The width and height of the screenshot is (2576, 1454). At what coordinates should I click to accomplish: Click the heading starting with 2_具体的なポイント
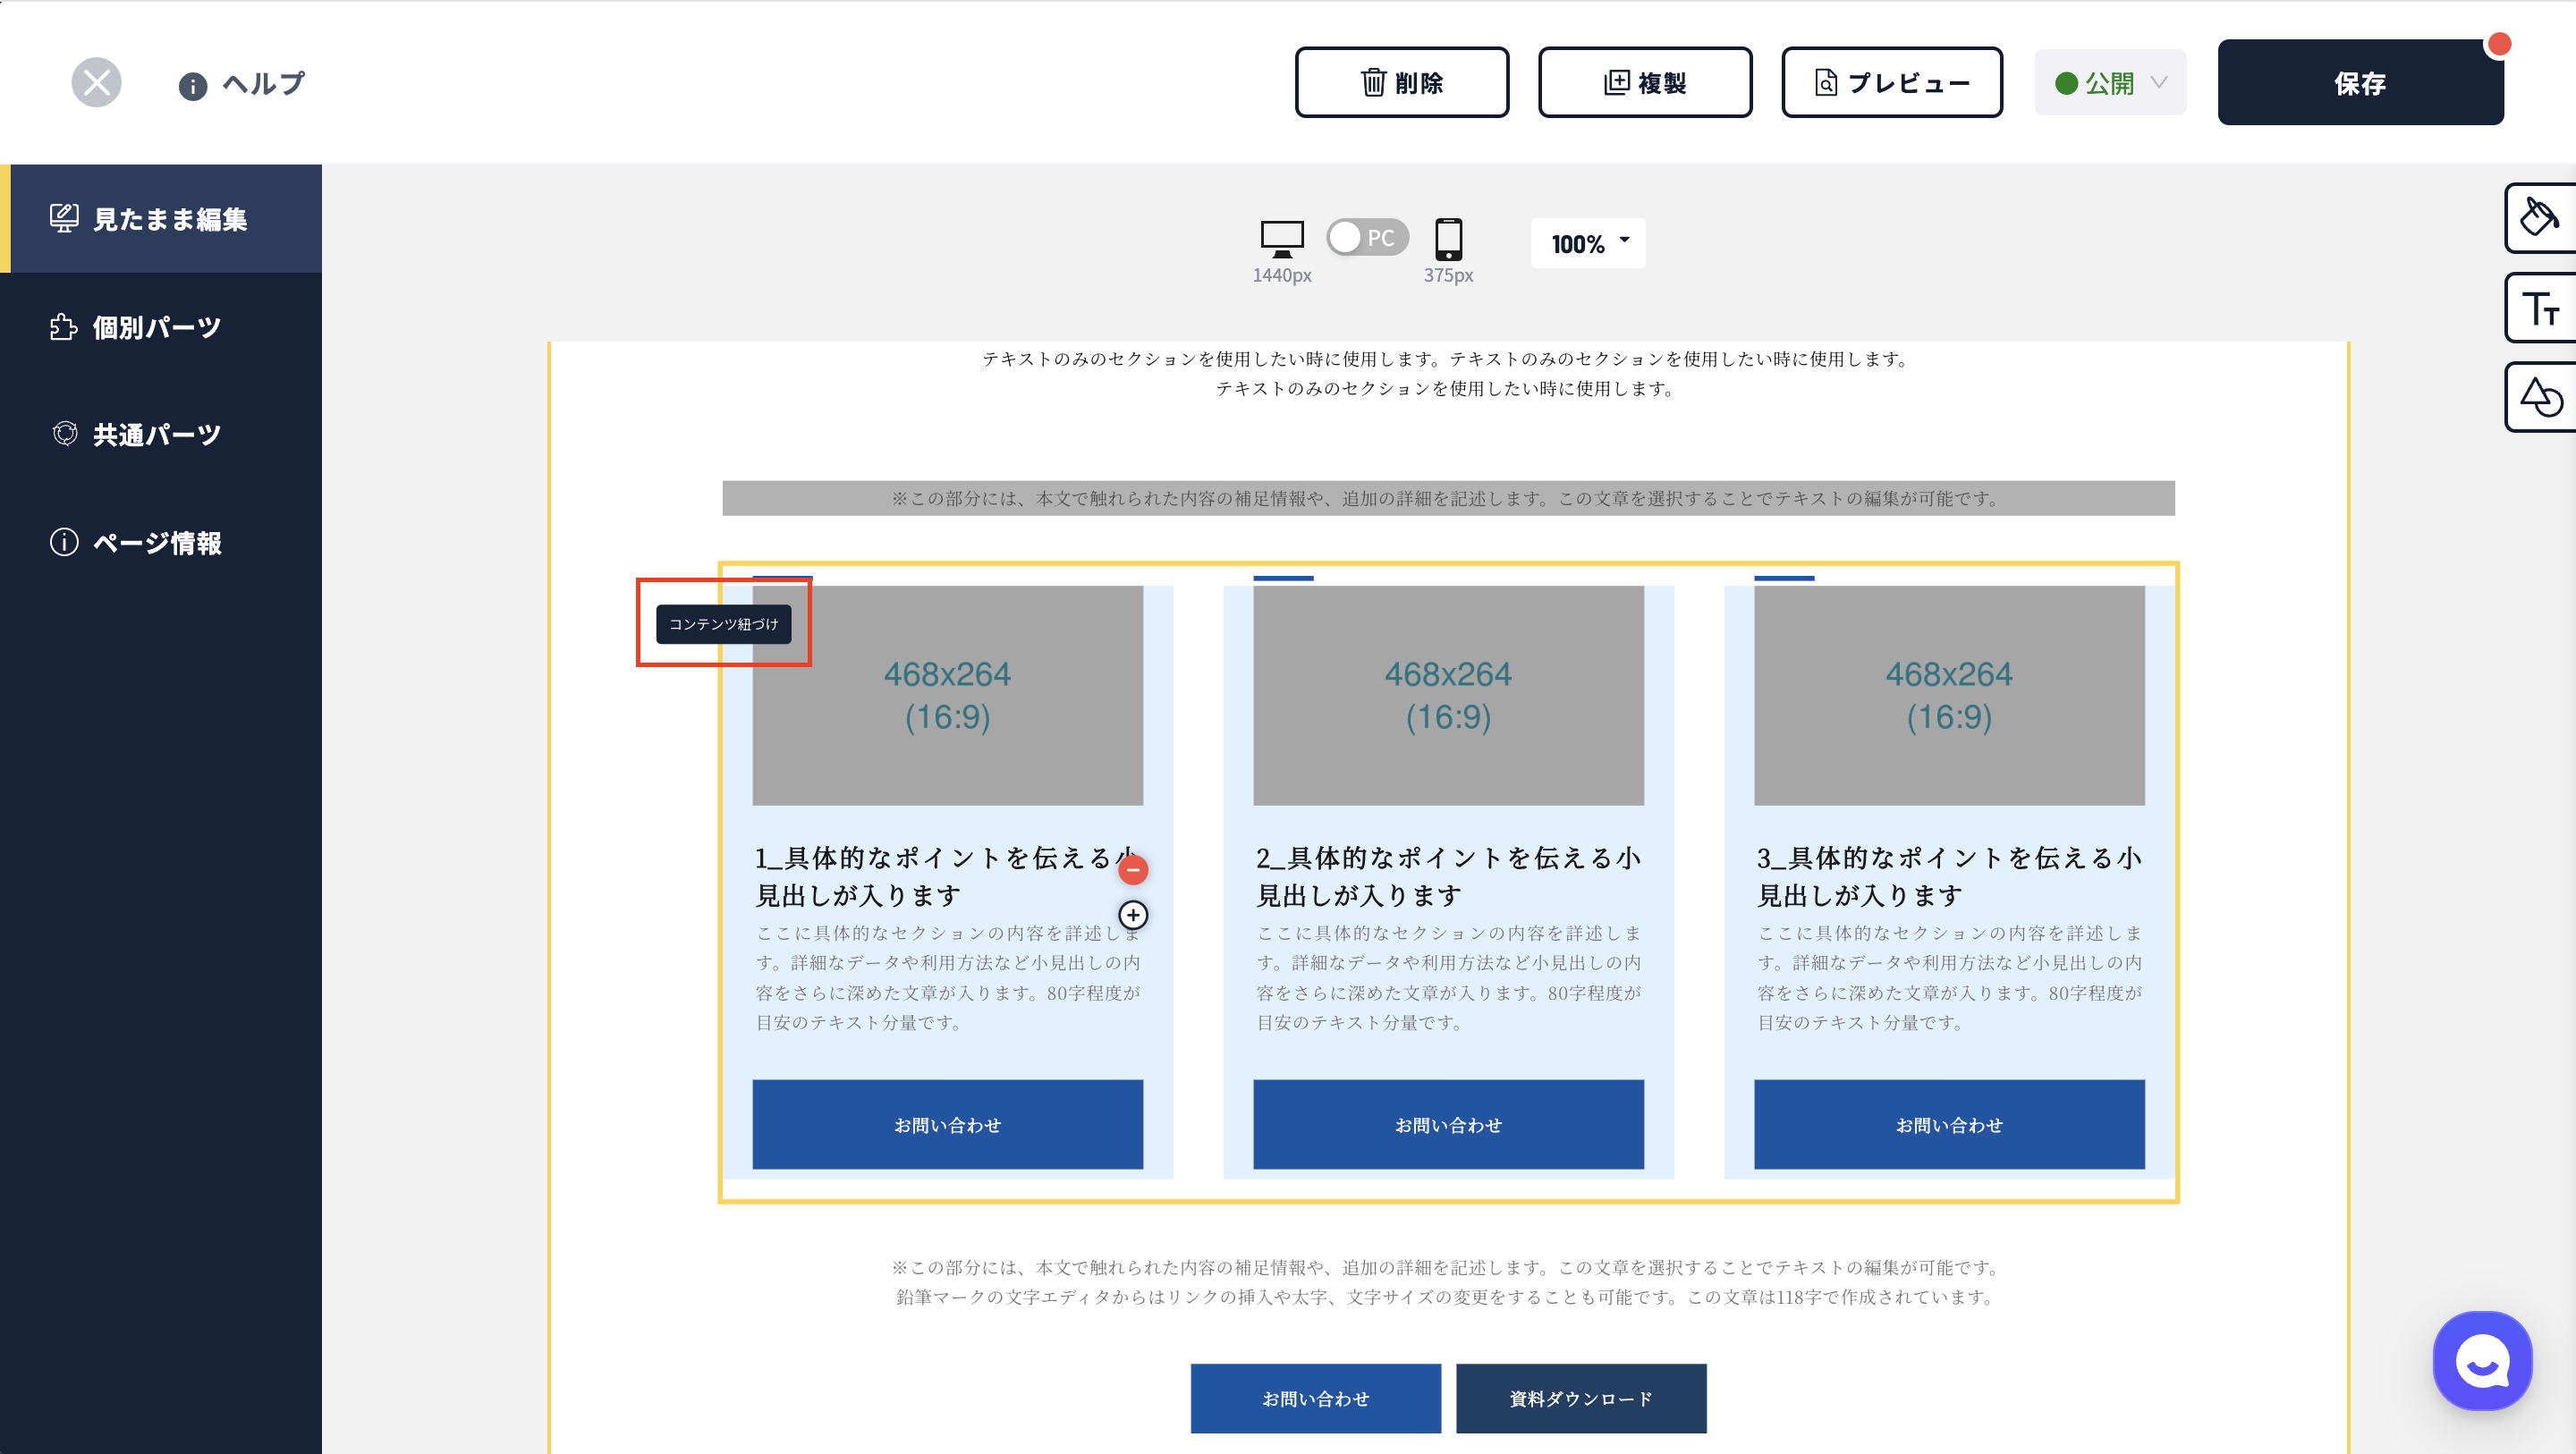point(1448,876)
